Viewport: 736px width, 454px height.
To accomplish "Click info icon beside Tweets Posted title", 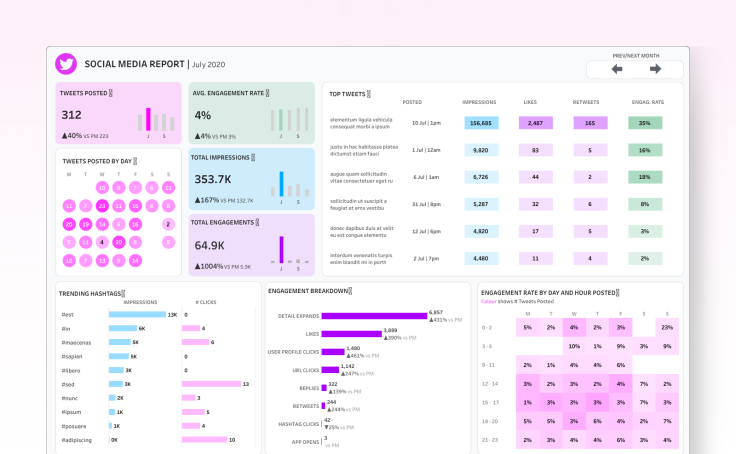I will point(111,93).
